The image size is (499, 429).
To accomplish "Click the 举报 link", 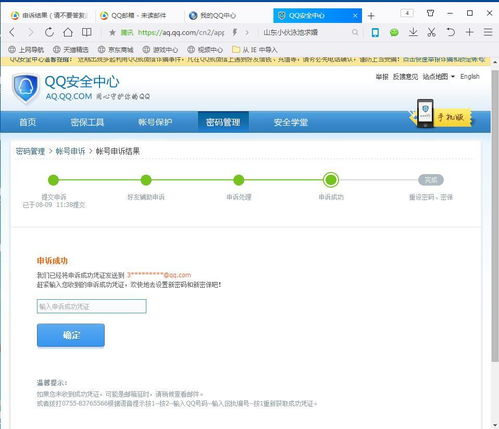I will [x=382, y=77].
